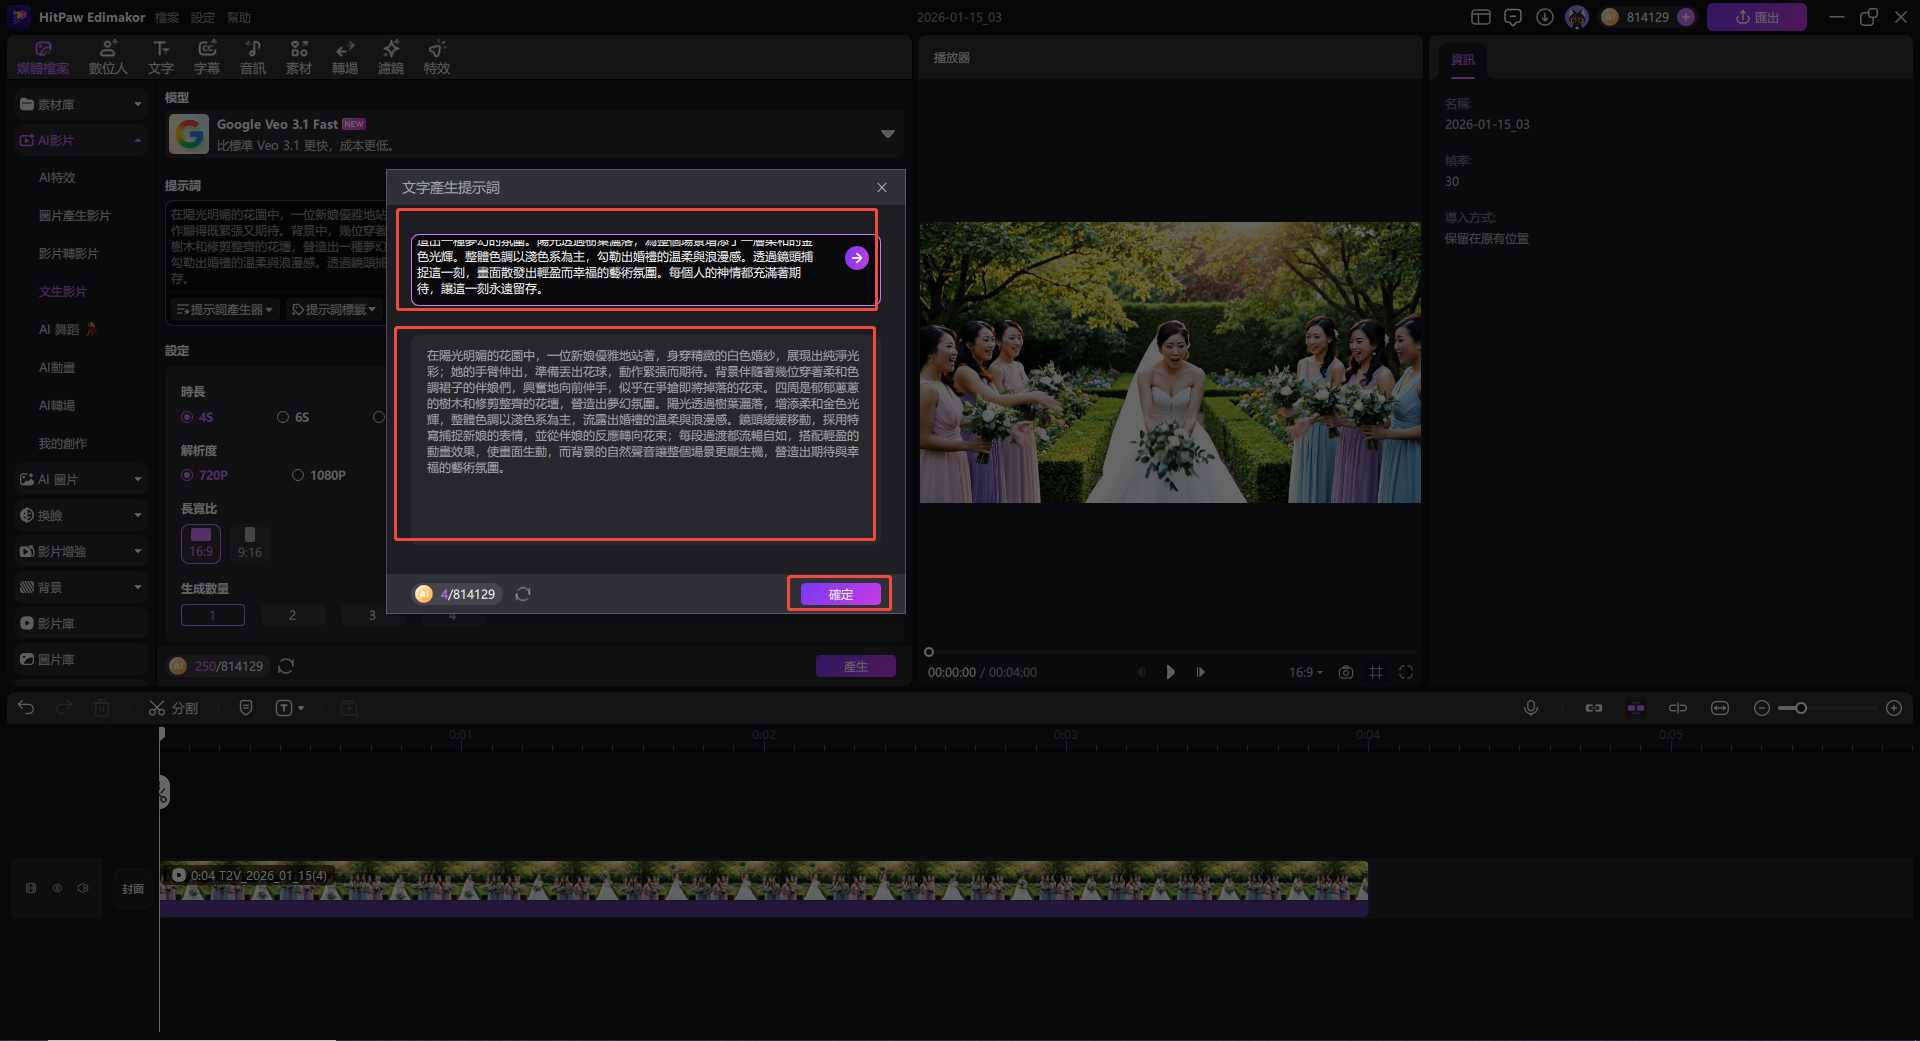Expand the Google Veo model dropdown
Viewport: 1920px width, 1041px height.
(x=887, y=134)
